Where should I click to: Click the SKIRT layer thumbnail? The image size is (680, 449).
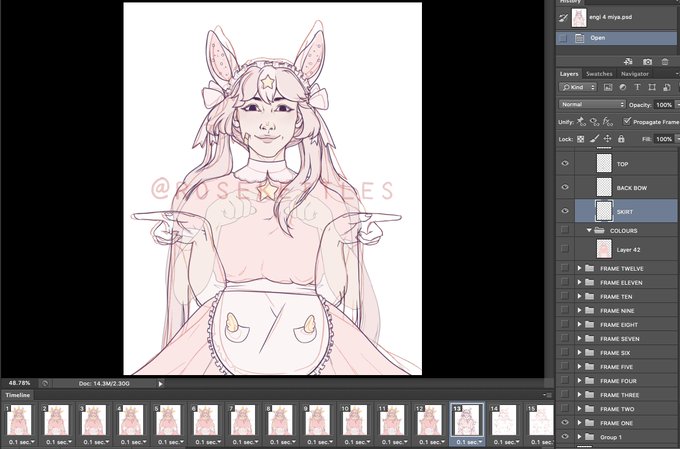coord(604,211)
